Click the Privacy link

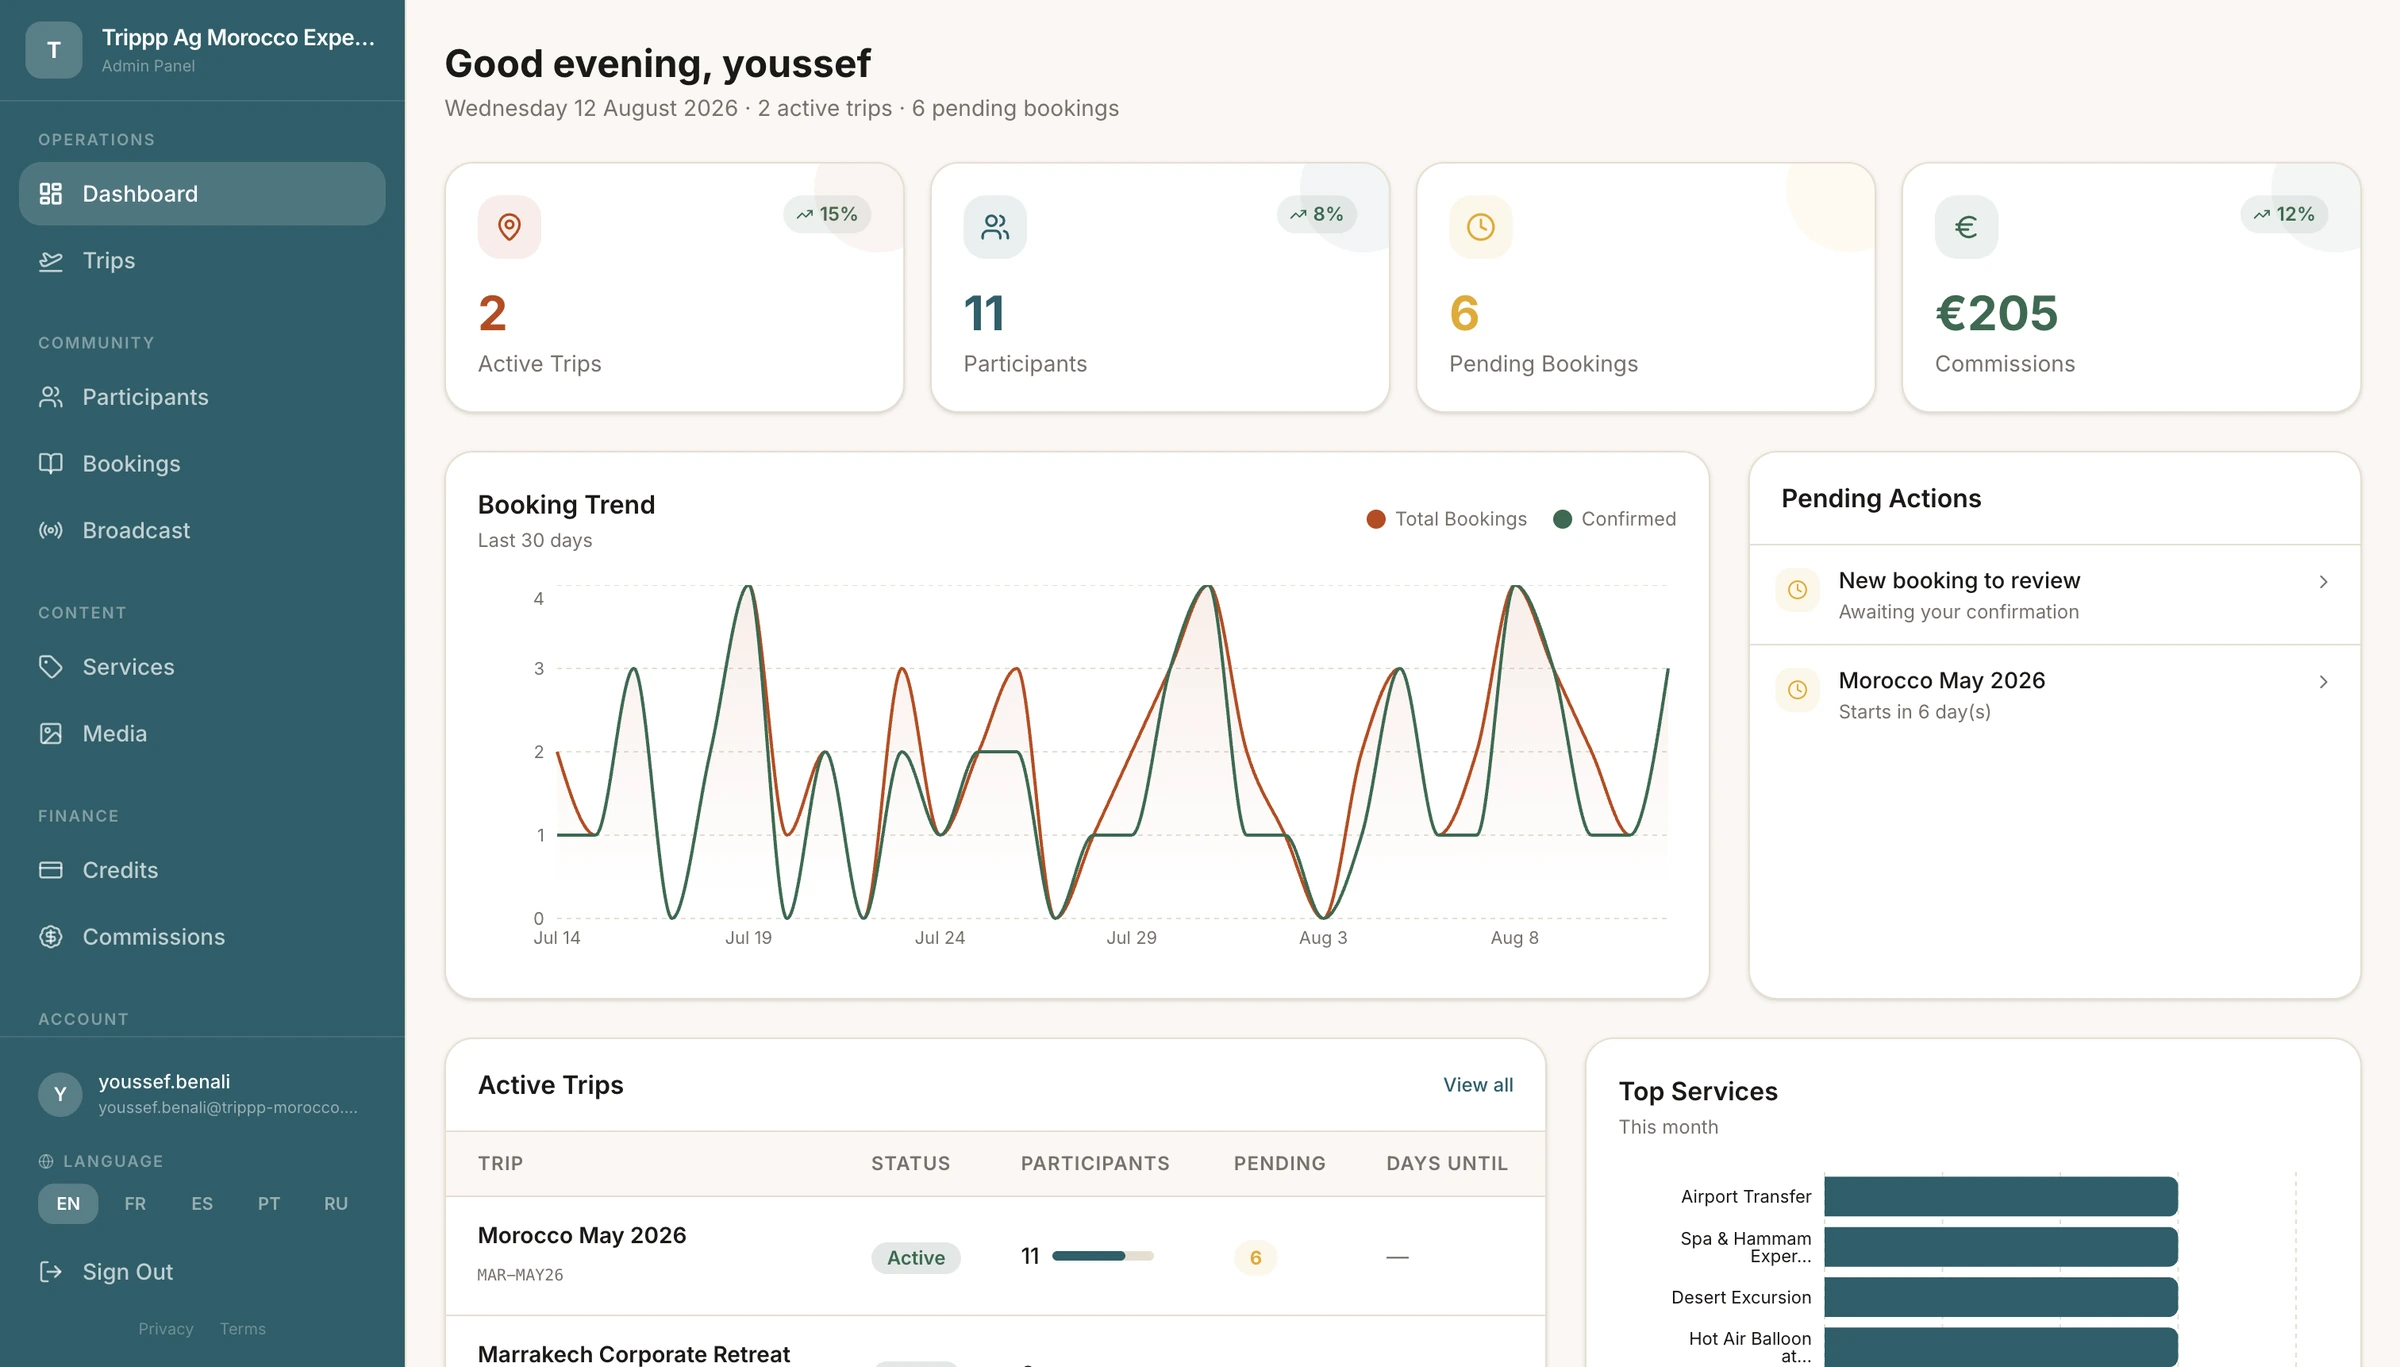click(x=166, y=1329)
